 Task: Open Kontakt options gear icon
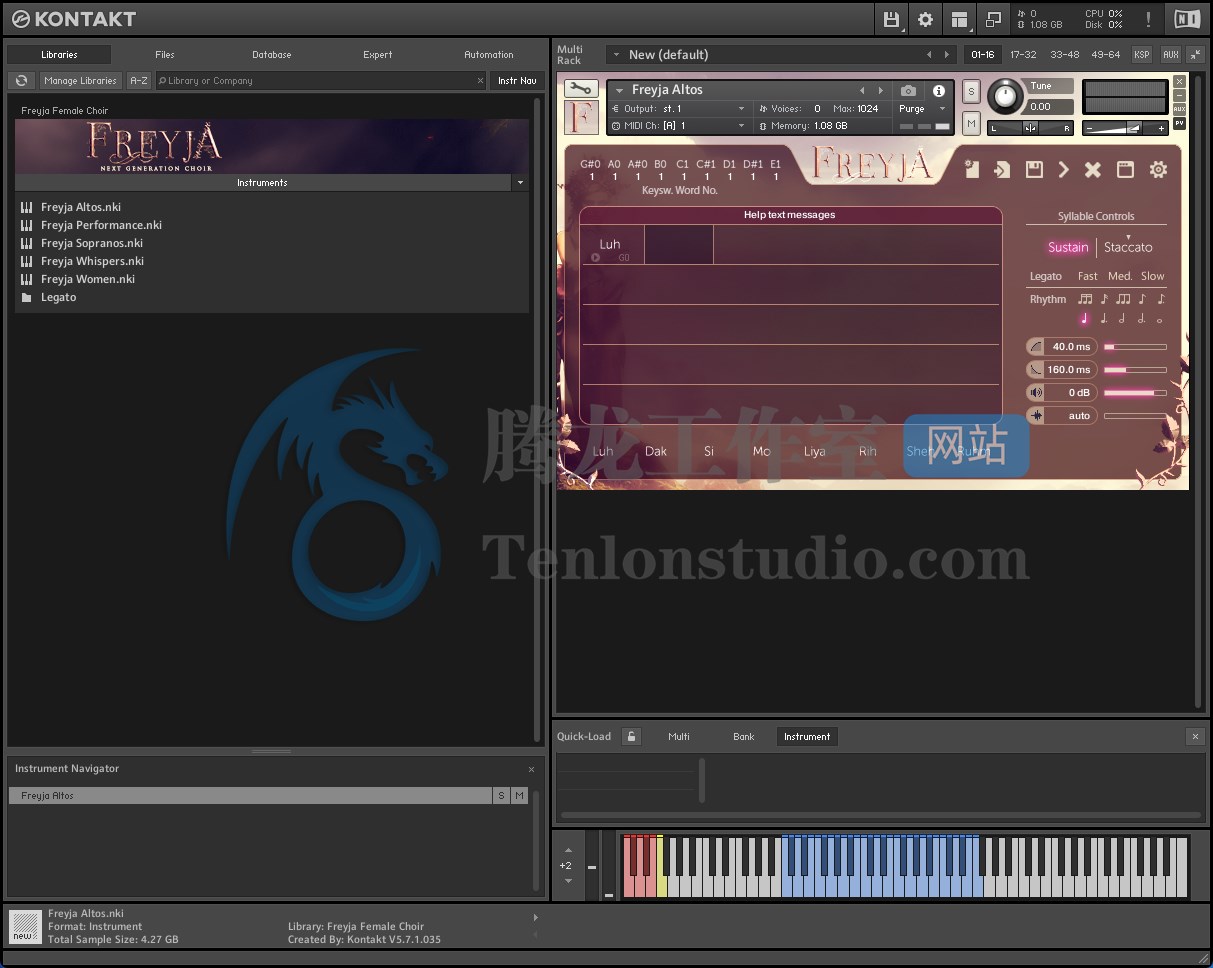(x=926, y=19)
